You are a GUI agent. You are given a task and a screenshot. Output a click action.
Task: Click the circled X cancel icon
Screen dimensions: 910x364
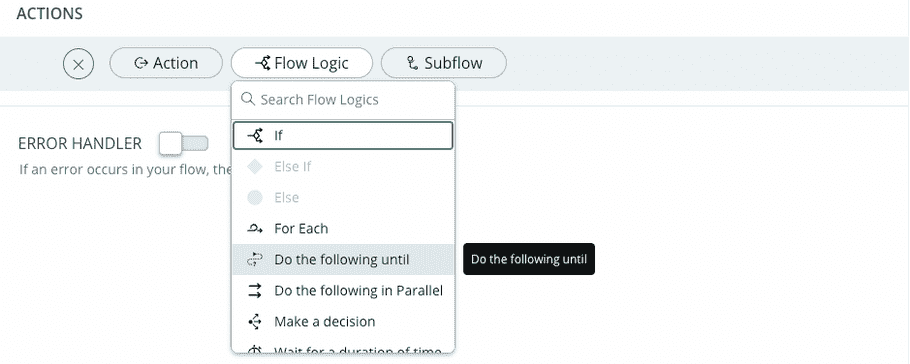point(78,63)
